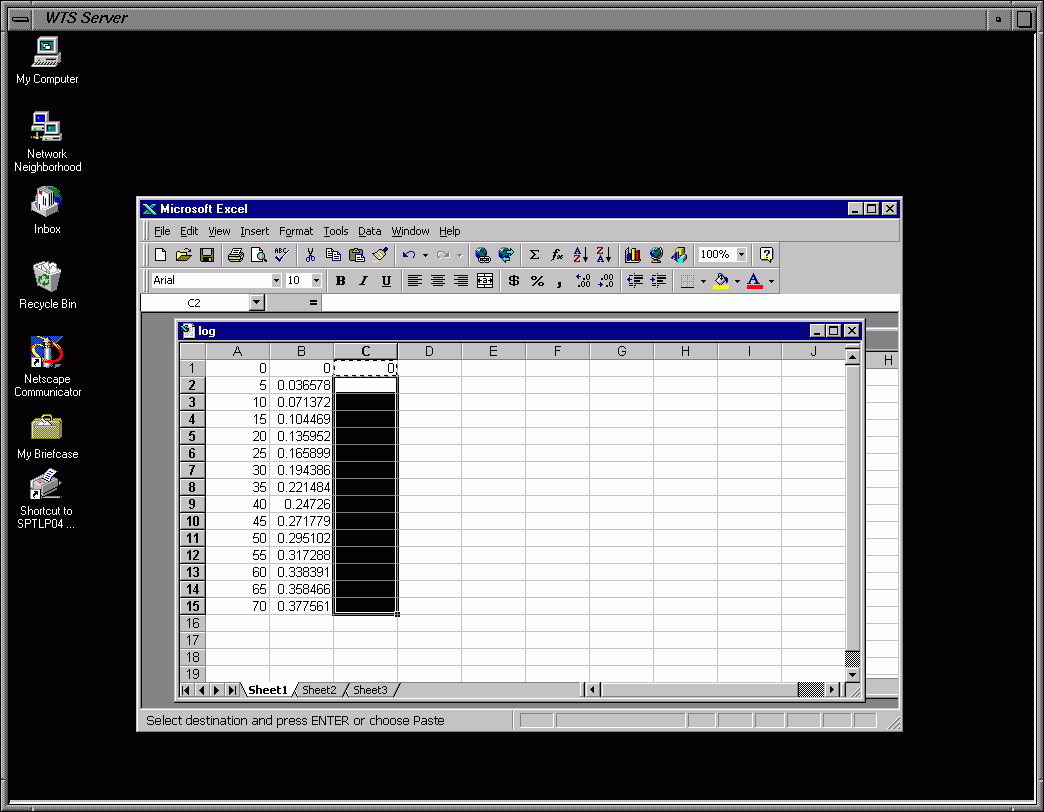
Task: Select row 16 header
Action: point(192,623)
